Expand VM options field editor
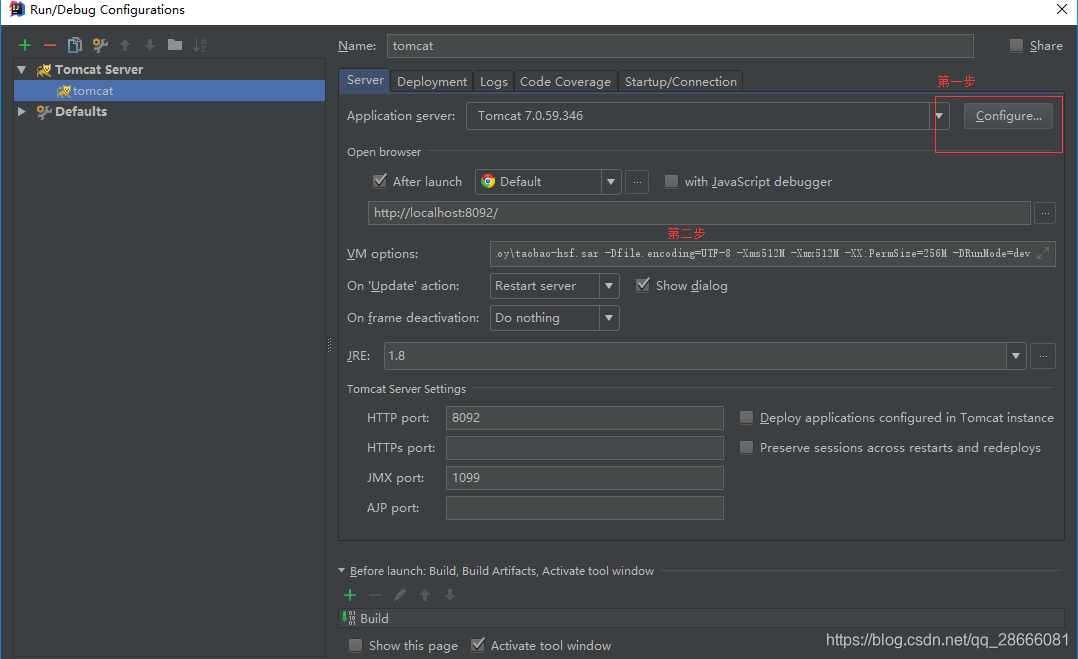 click(1043, 253)
